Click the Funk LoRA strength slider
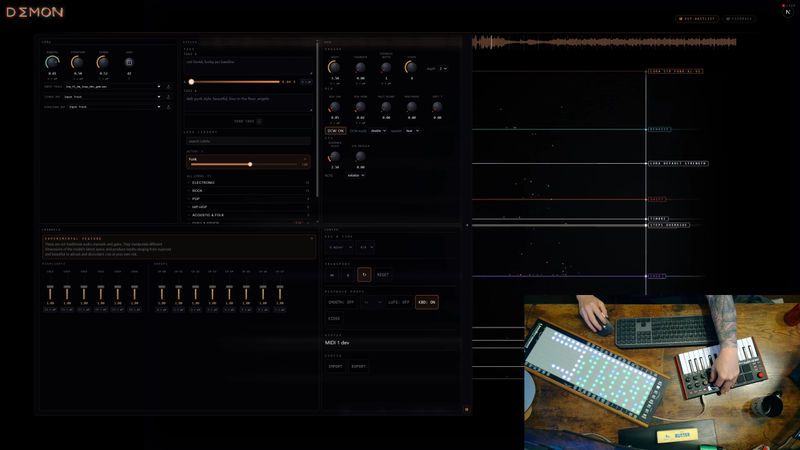This screenshot has width=800, height=450. click(x=244, y=164)
